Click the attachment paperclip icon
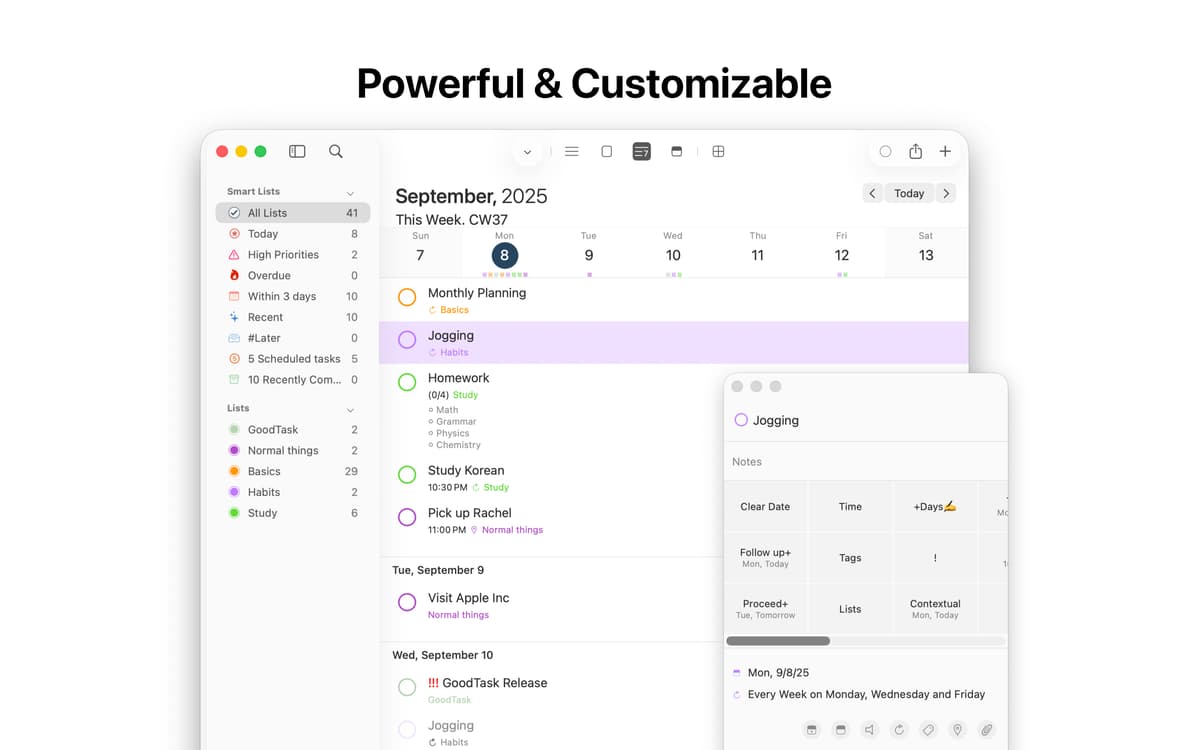Viewport: 1200px width, 750px height. pyautogui.click(x=986, y=730)
